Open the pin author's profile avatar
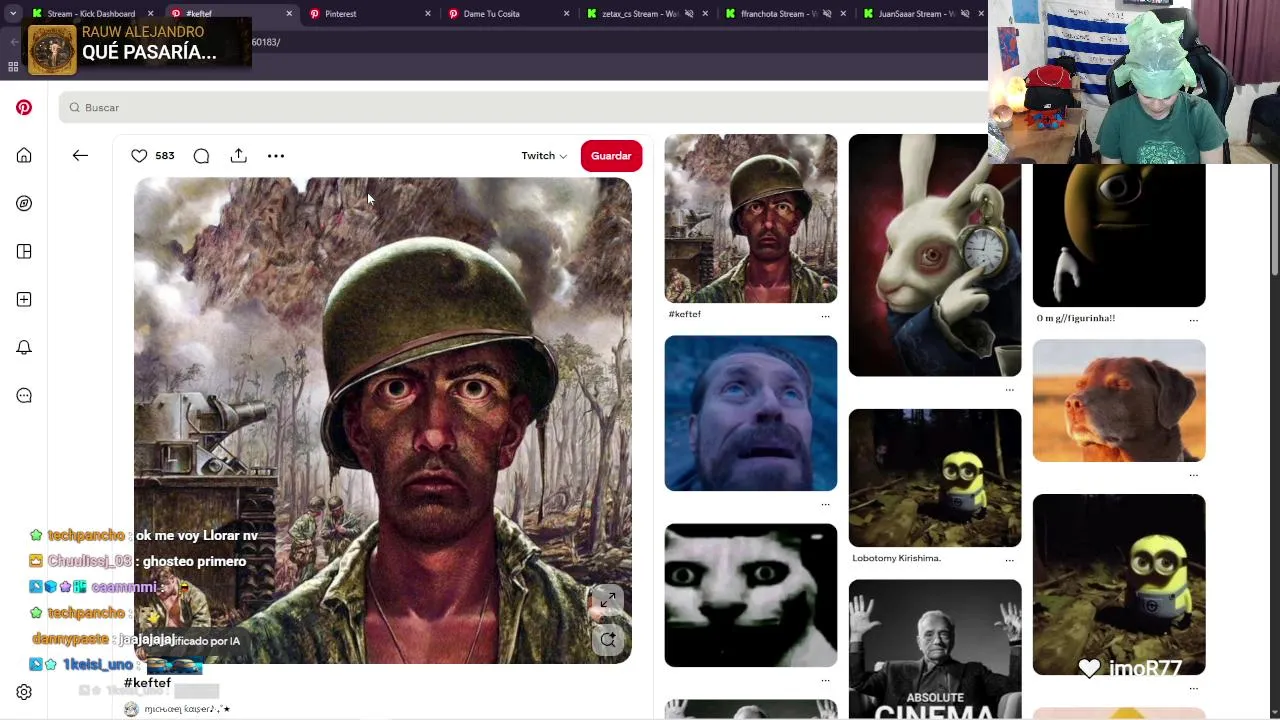 (131, 709)
